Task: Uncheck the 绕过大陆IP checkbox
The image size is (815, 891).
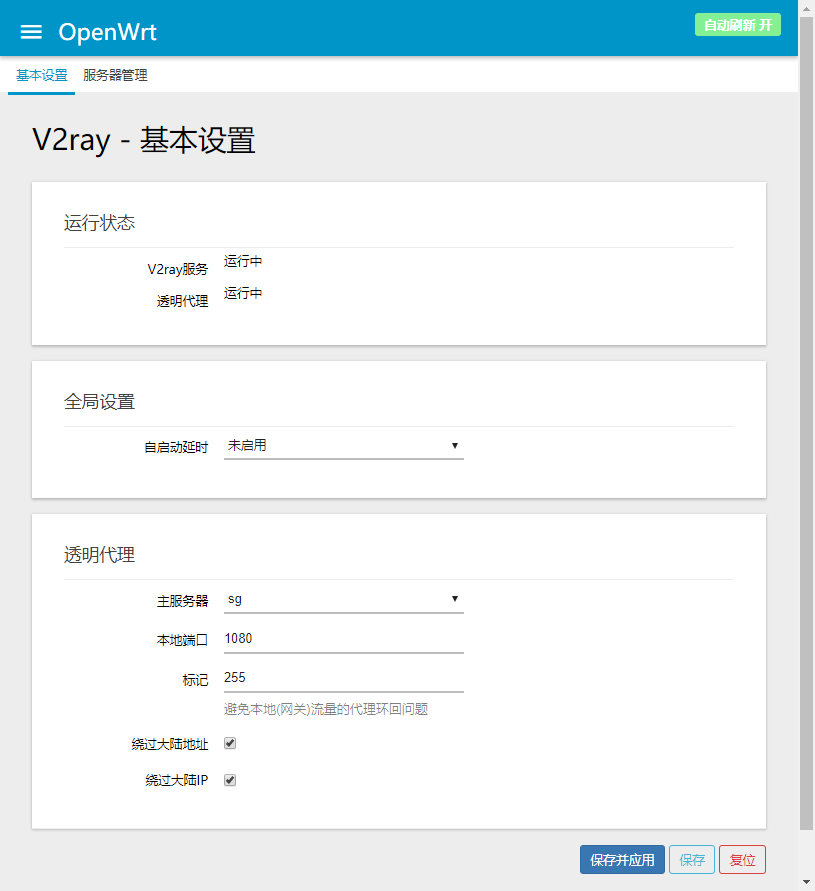Action: pos(230,780)
